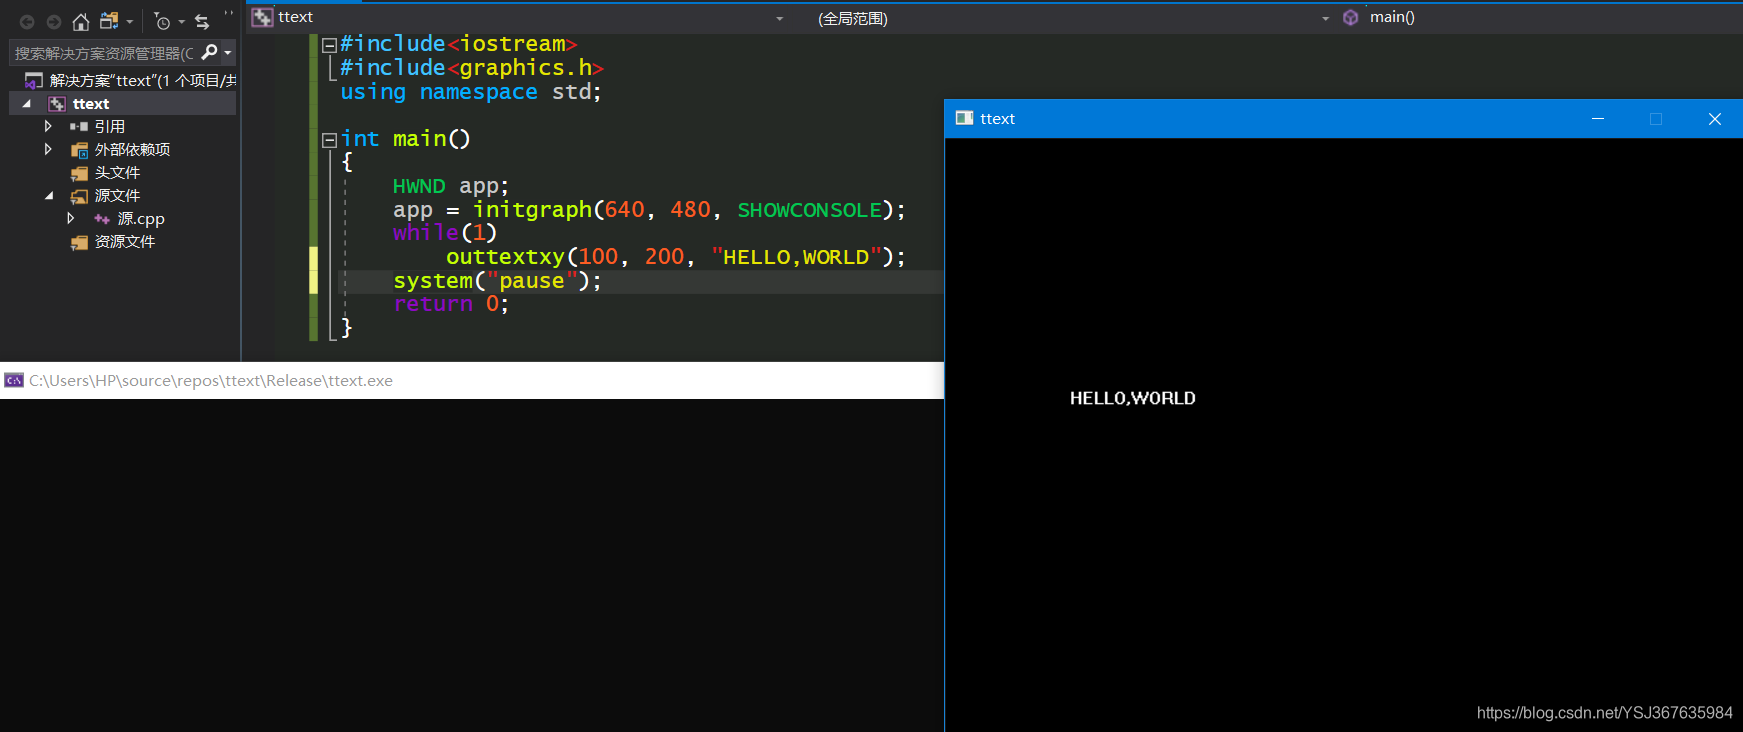Click the magnifier search icon in Solution Explorer
The image size is (1743, 732).
coord(209,52)
